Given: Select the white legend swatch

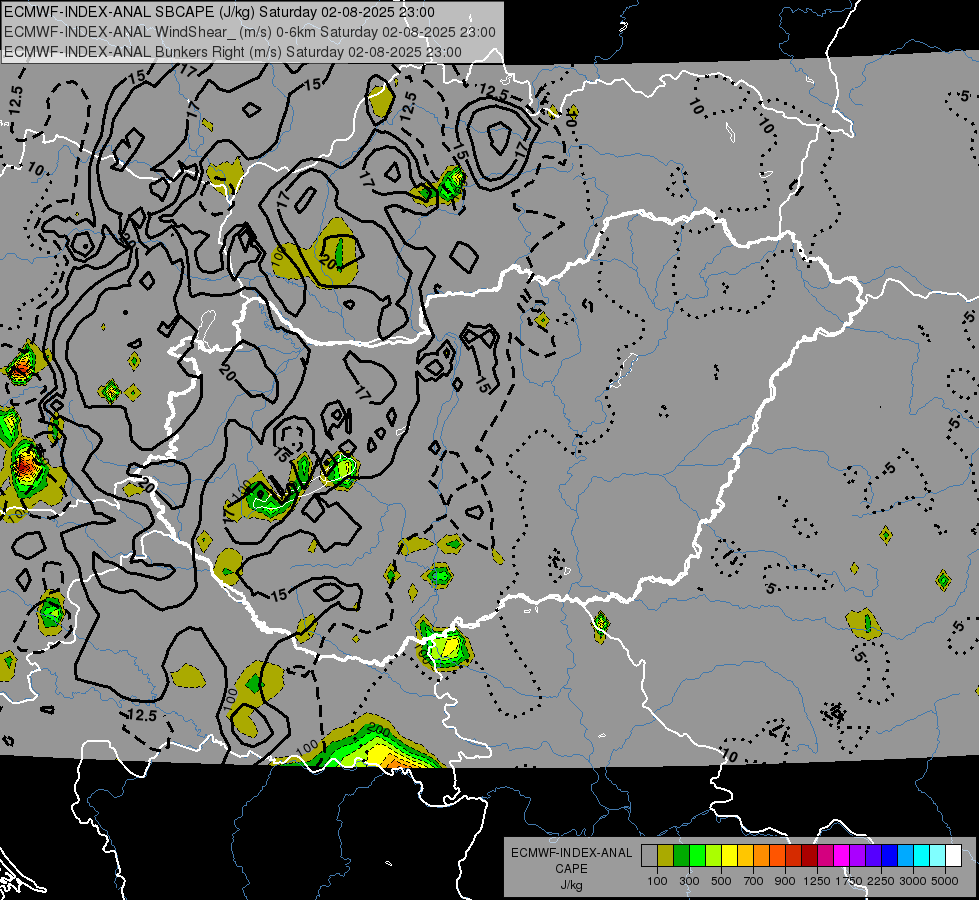Looking at the screenshot, I should coord(953,856).
